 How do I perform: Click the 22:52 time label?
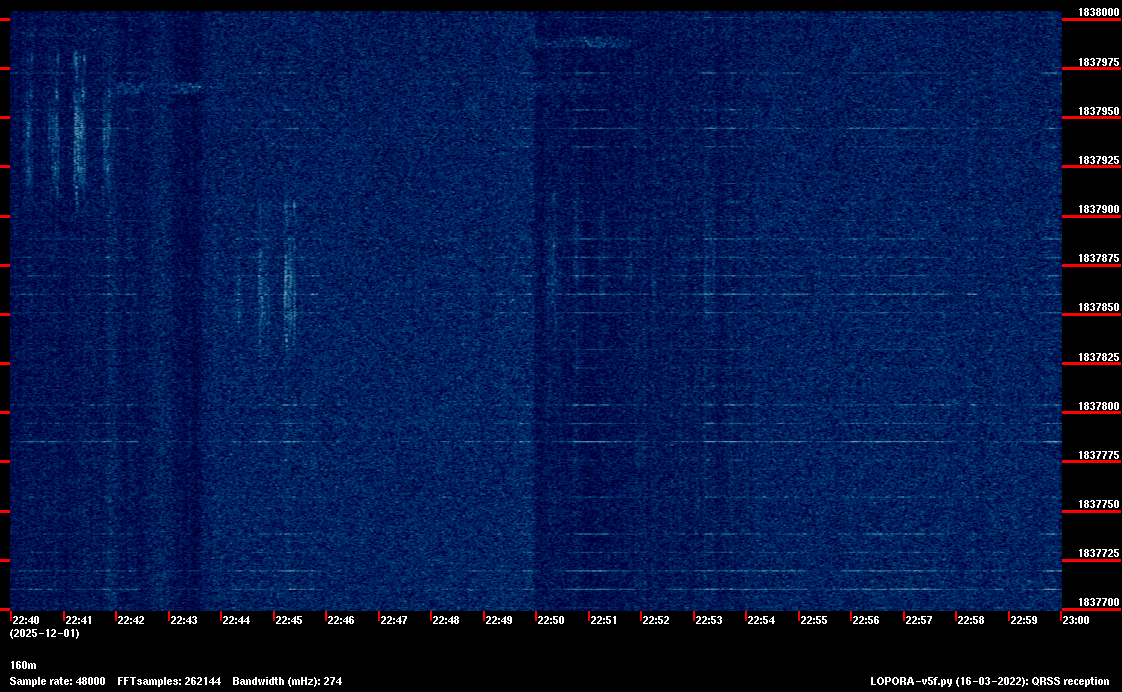[x=655, y=620]
